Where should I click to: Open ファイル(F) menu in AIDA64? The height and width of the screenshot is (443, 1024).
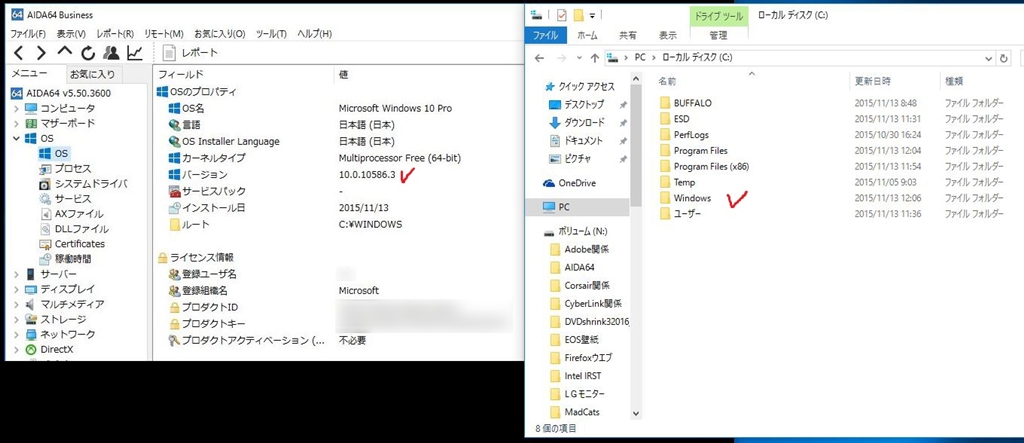tap(28, 33)
